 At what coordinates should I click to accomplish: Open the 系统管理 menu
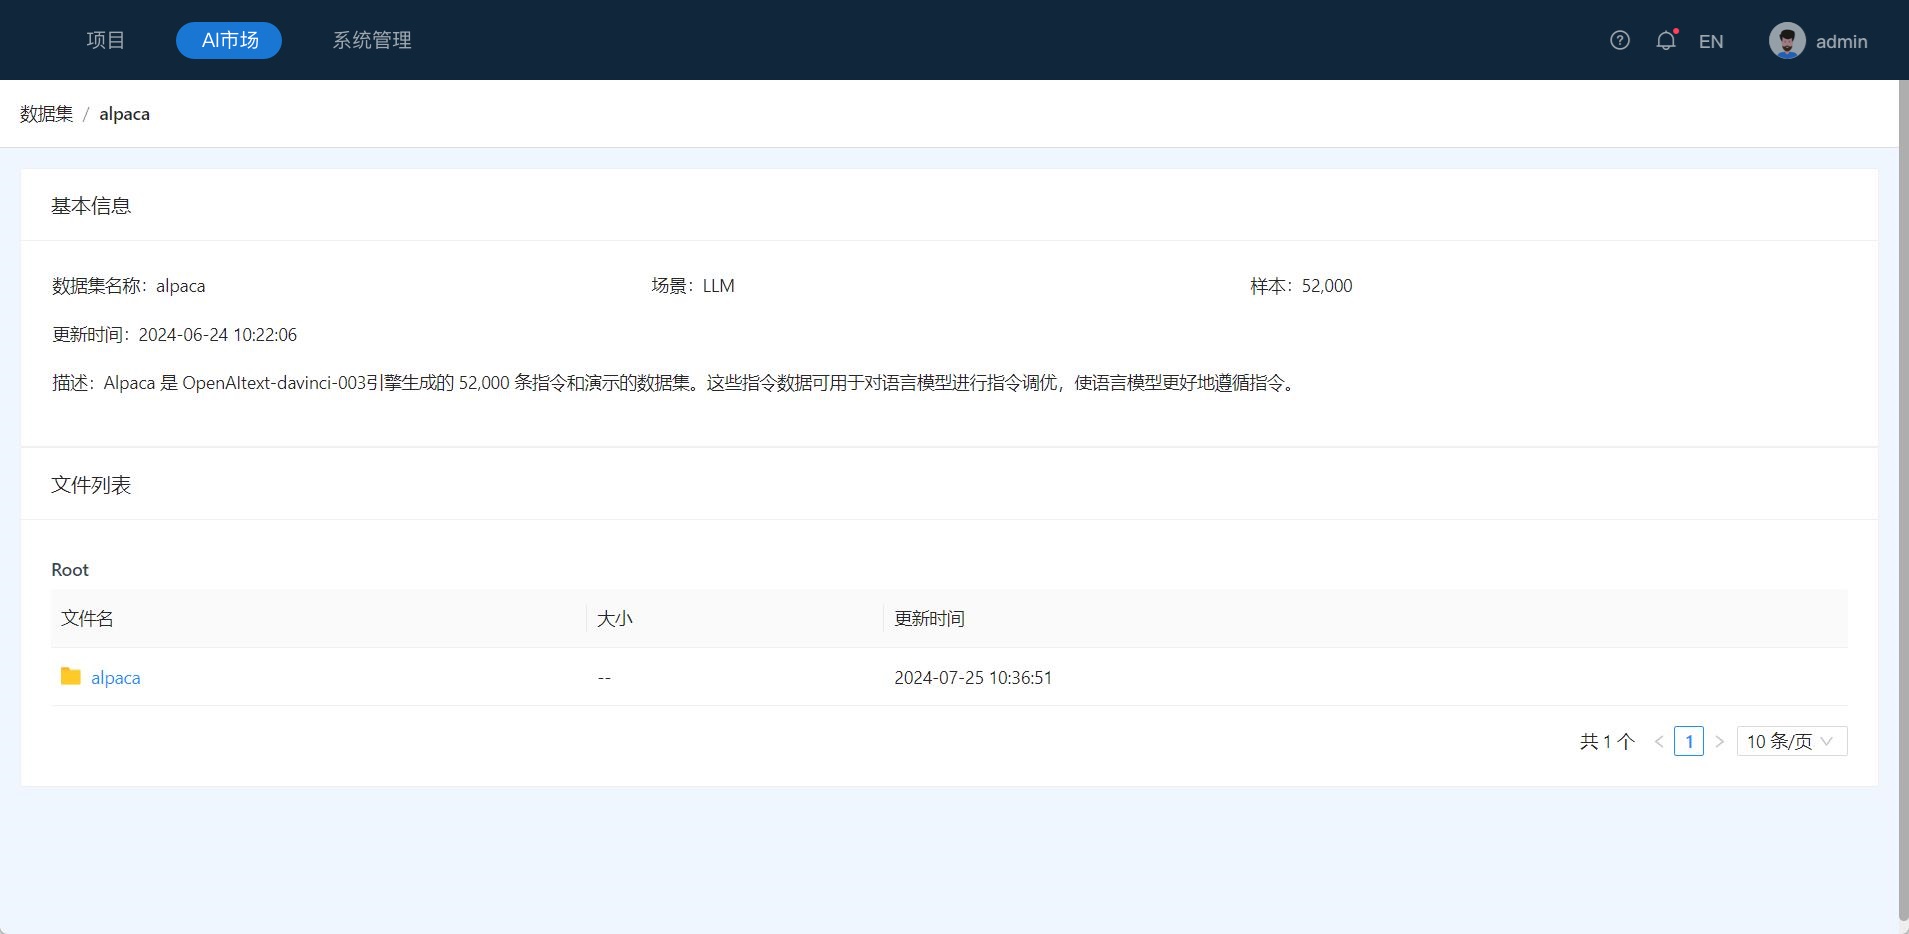coord(372,40)
